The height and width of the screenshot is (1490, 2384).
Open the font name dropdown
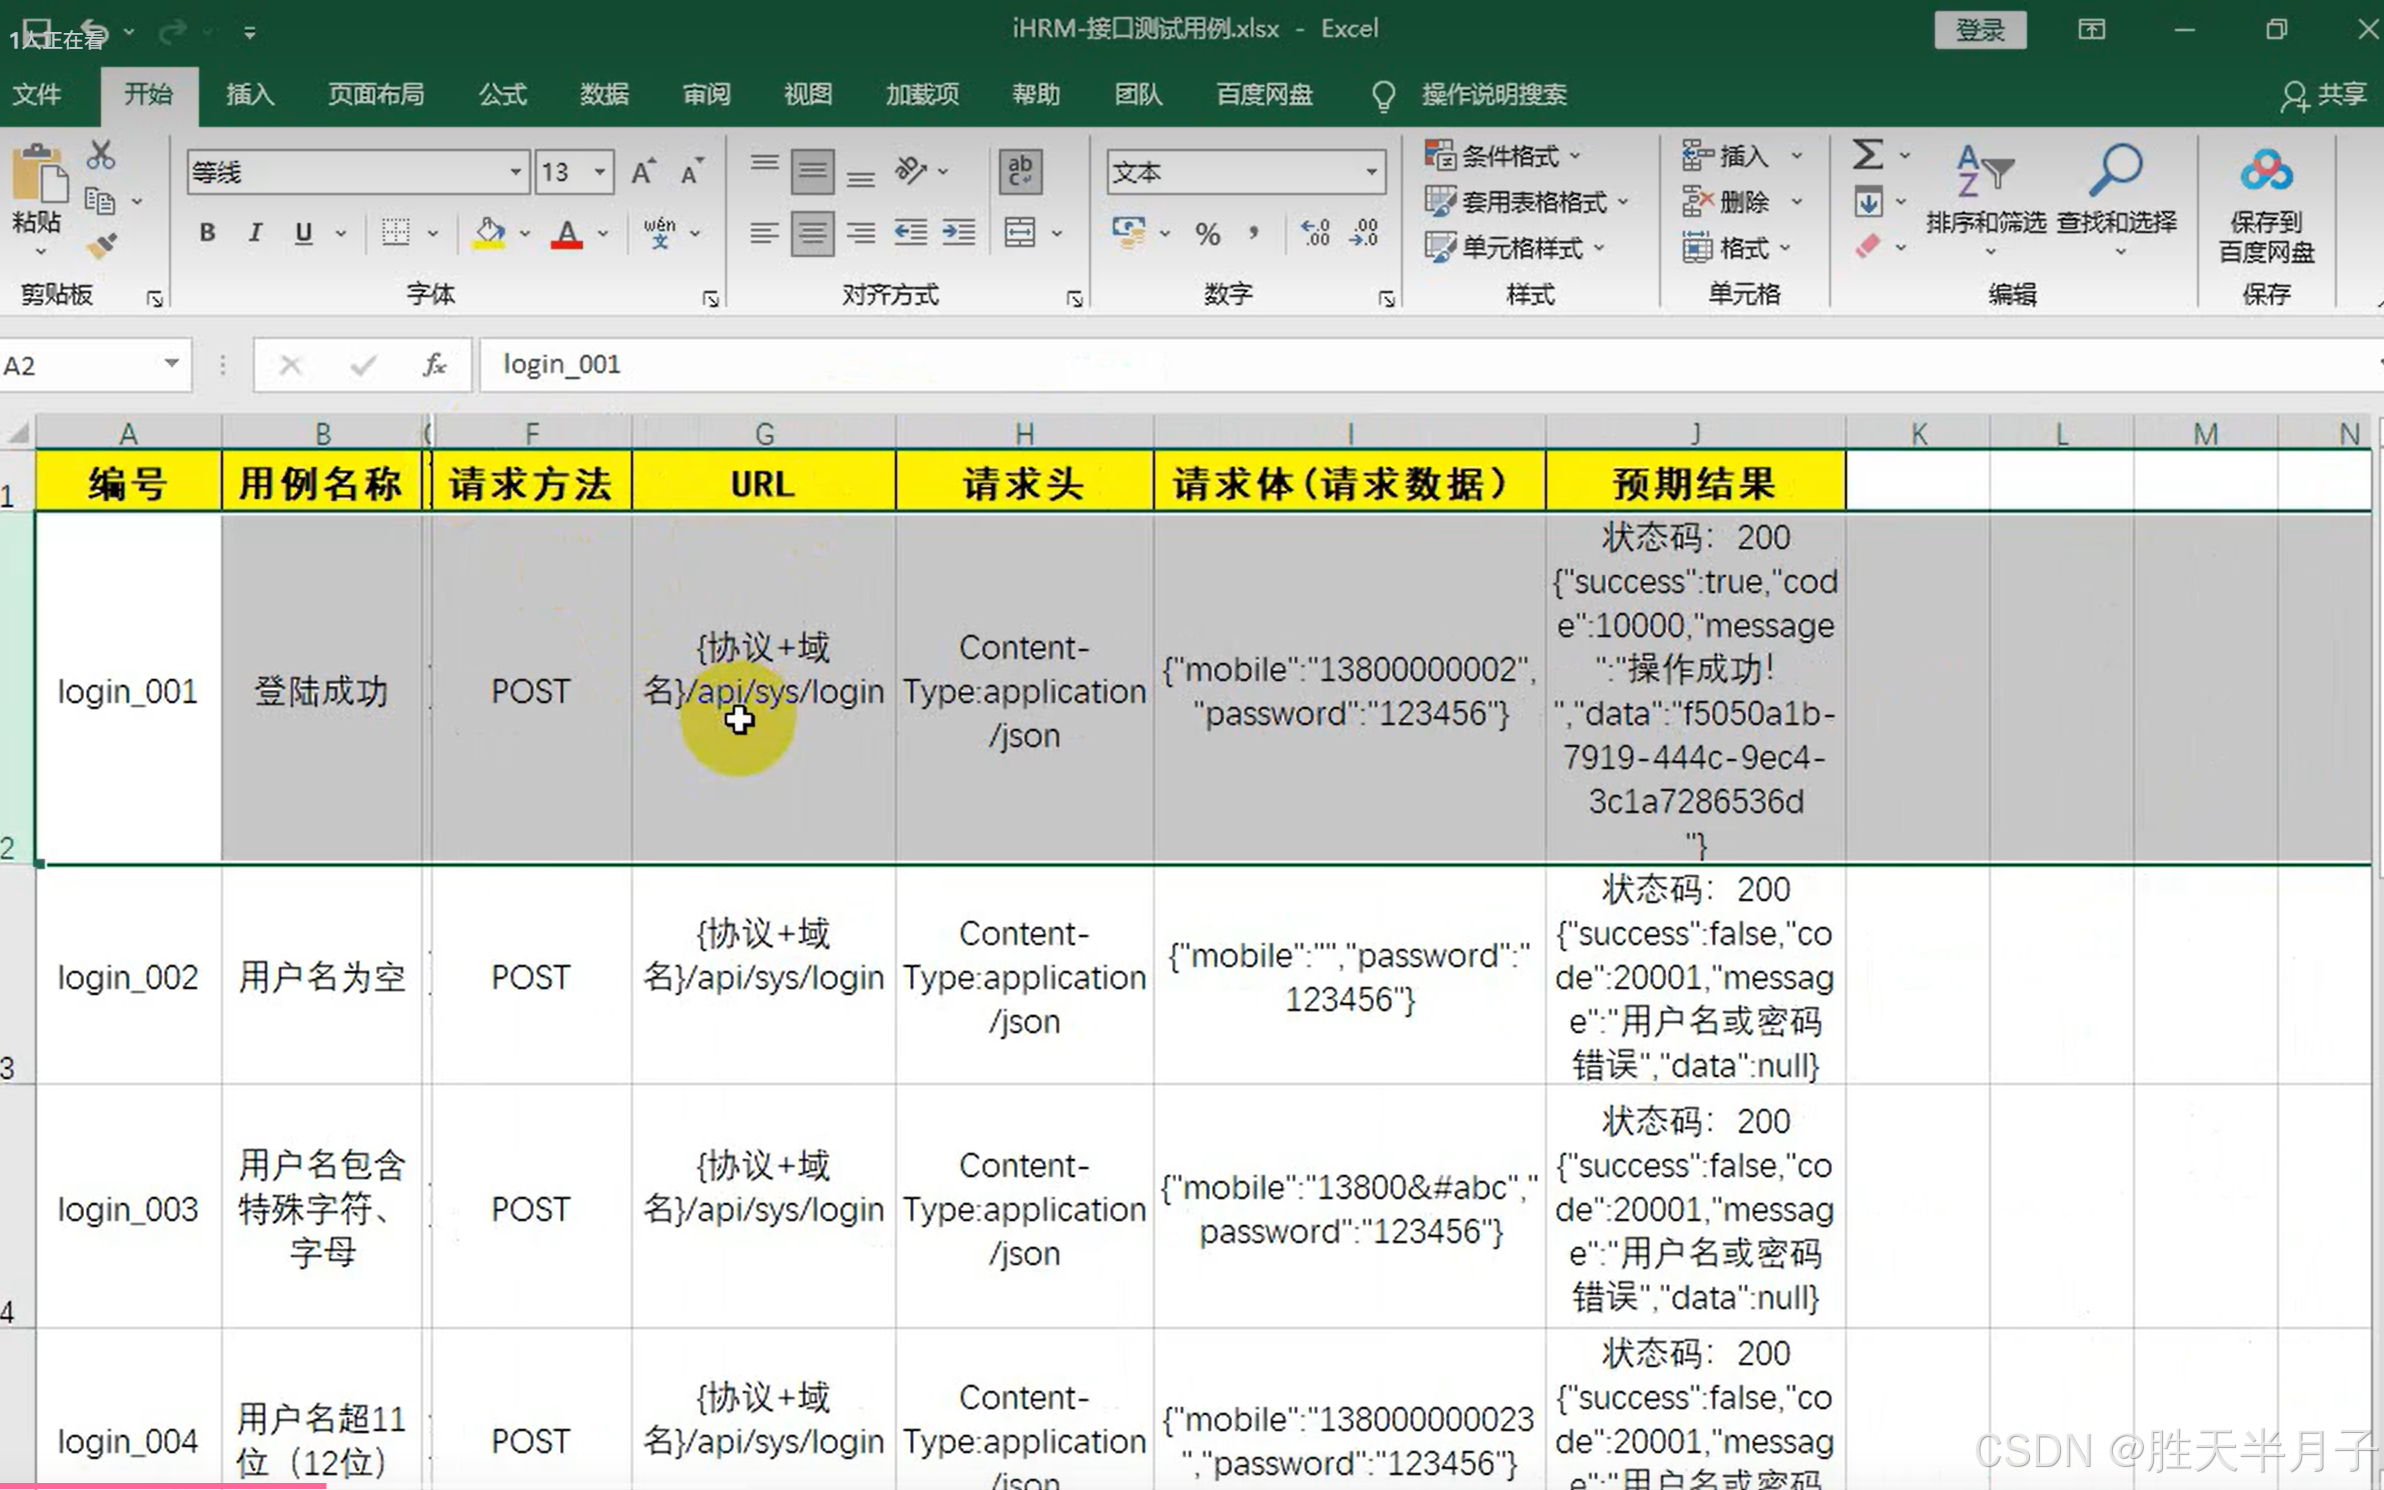click(x=515, y=172)
